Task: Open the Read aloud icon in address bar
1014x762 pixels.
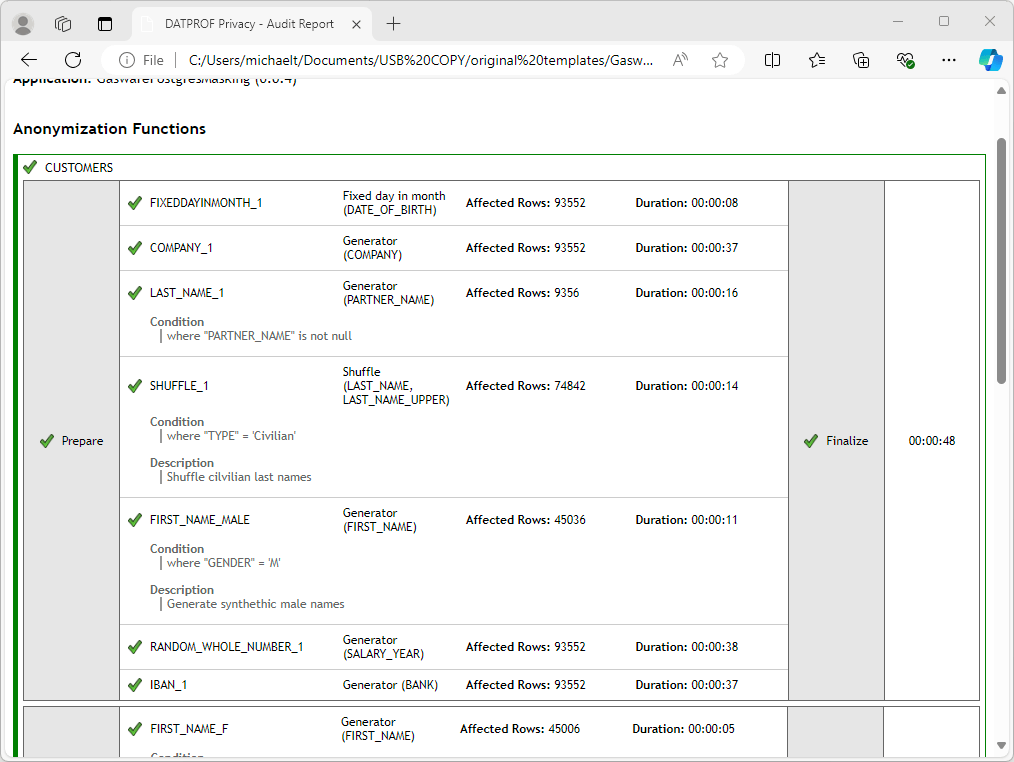Action: 680,60
